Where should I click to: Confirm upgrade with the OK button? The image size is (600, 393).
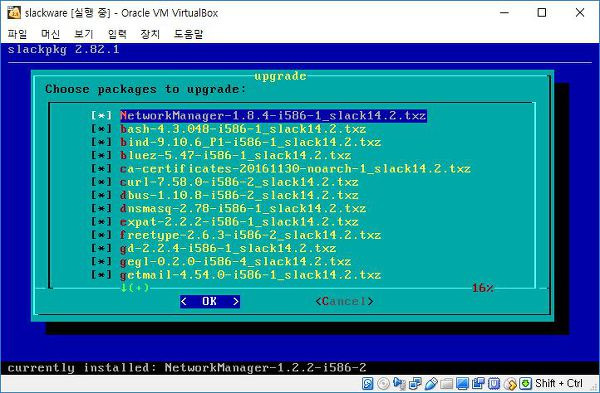(210, 302)
